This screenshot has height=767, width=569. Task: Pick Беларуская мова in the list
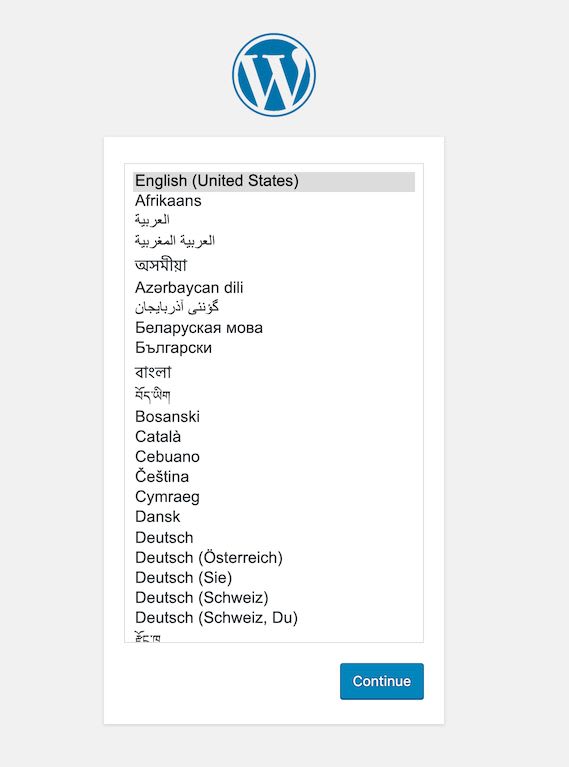tap(273, 328)
